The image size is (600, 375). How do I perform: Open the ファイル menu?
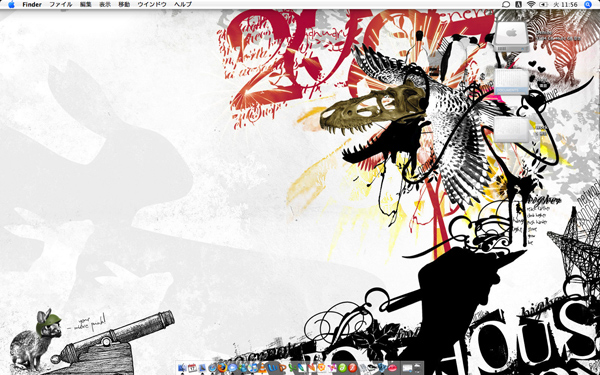[x=61, y=5]
